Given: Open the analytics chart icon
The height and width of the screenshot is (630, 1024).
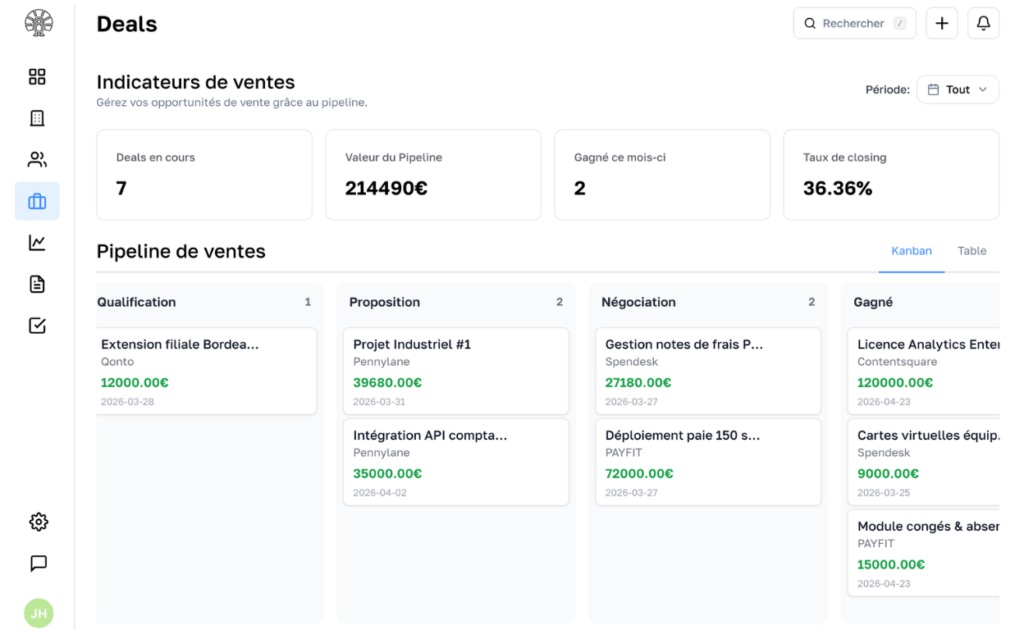Looking at the screenshot, I should pos(37,242).
